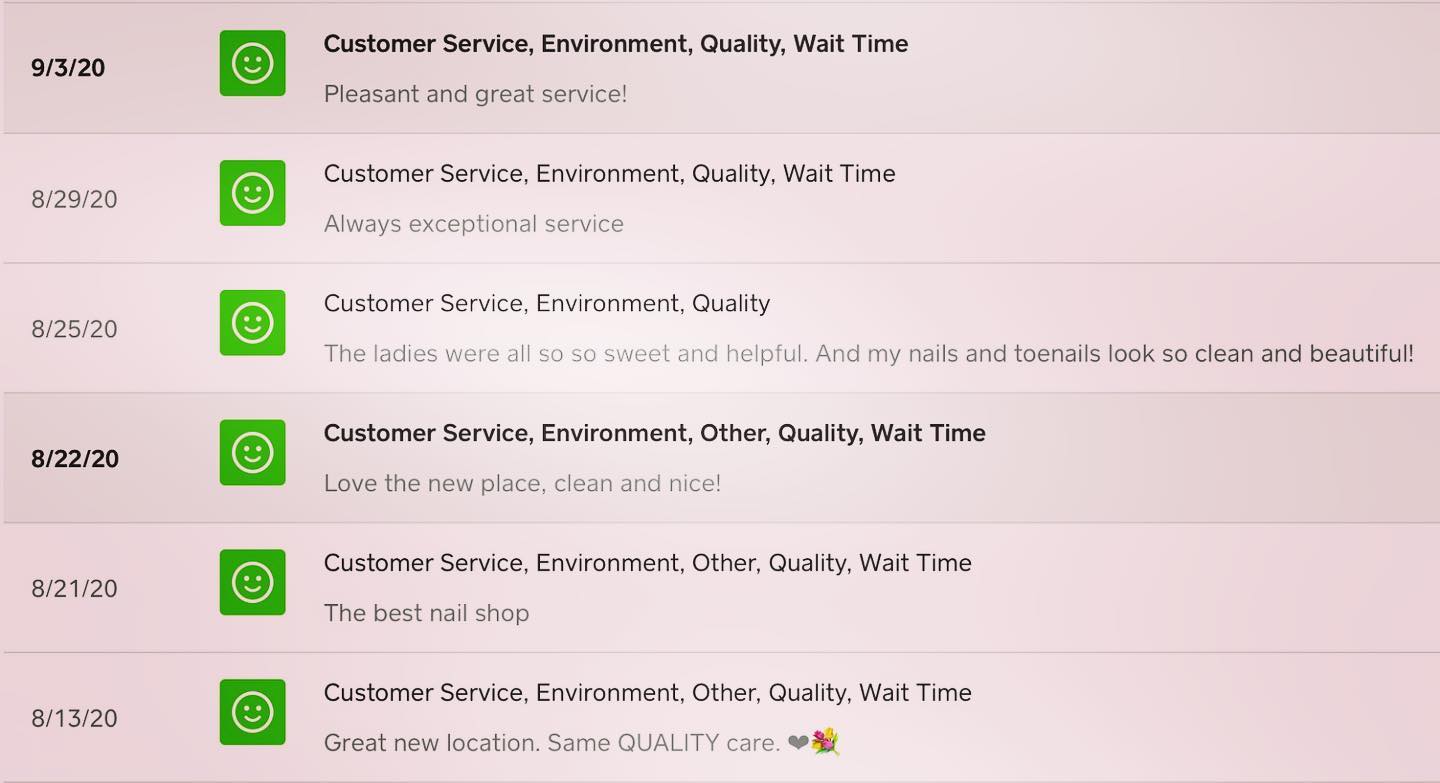The image size is (1440, 783).
Task: Open "The best nail shop" comment
Action: [x=426, y=613]
